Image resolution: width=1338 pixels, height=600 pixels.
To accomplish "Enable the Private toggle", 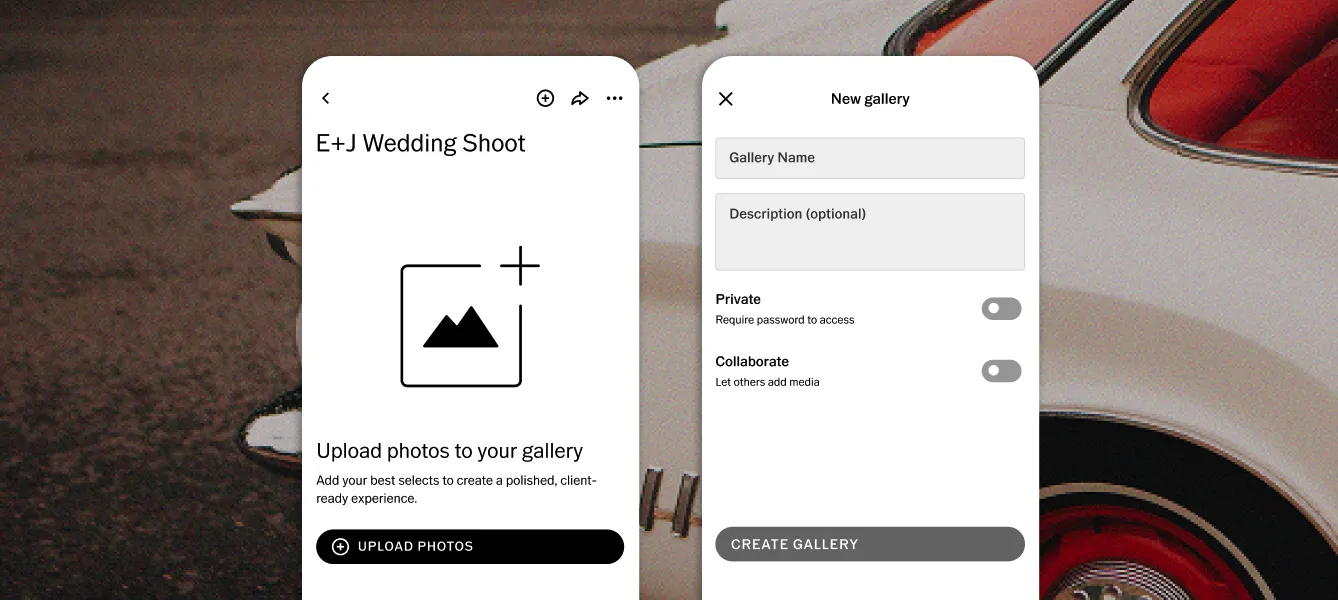I will pos(1001,309).
